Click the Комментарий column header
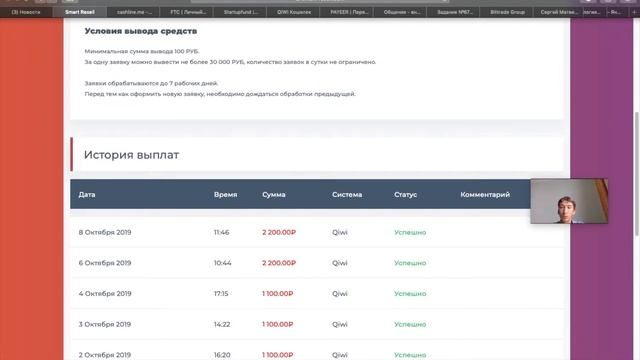The height and width of the screenshot is (360, 640). (x=485, y=195)
